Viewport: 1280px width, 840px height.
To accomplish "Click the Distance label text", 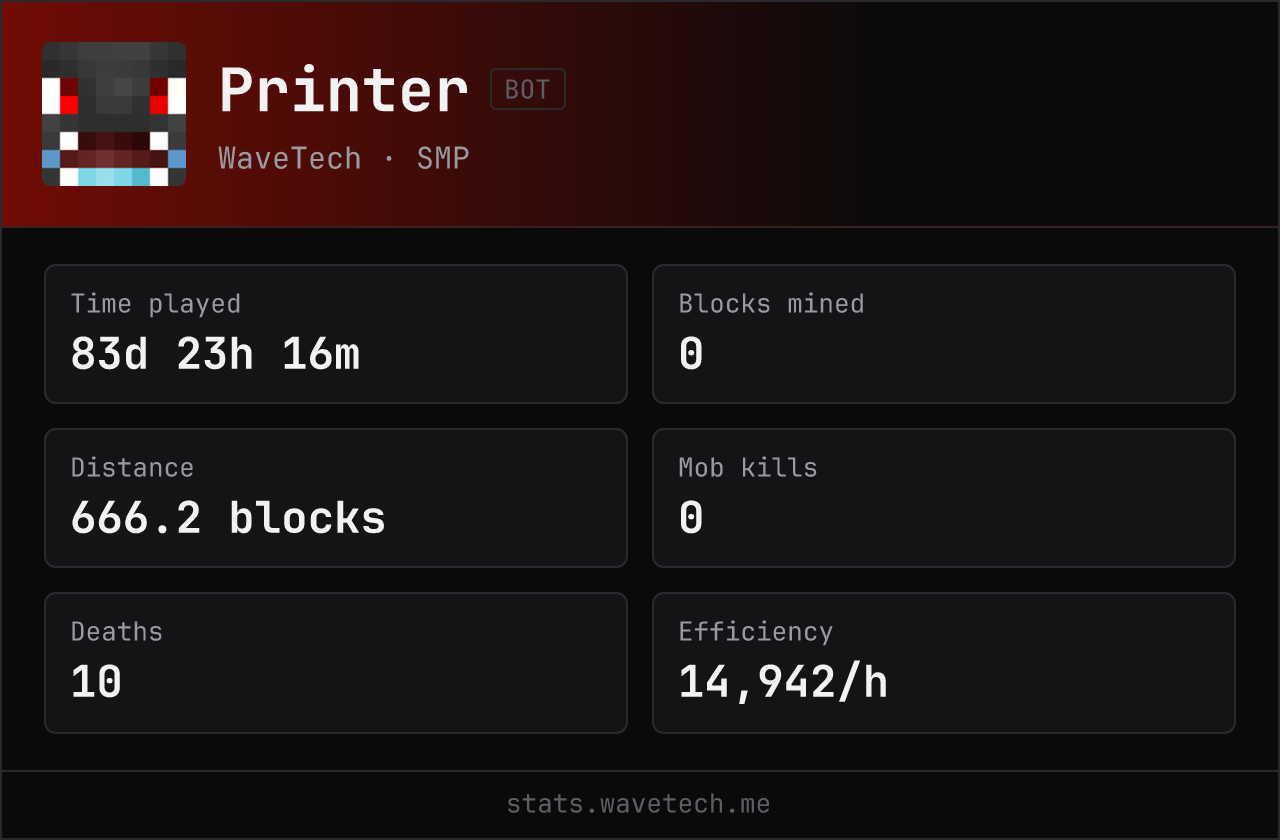I will coord(132,468).
